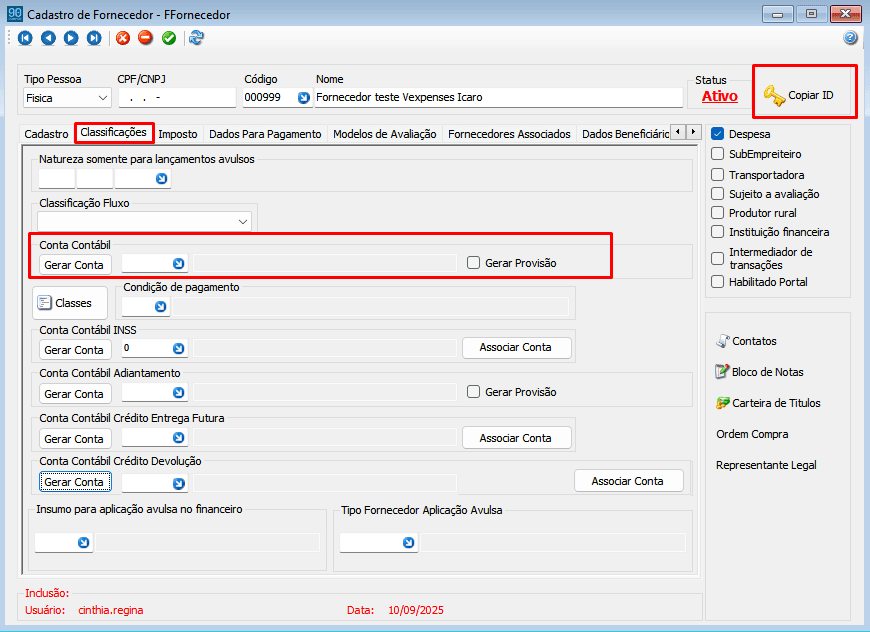Open Carteira de Titulos

pos(768,403)
